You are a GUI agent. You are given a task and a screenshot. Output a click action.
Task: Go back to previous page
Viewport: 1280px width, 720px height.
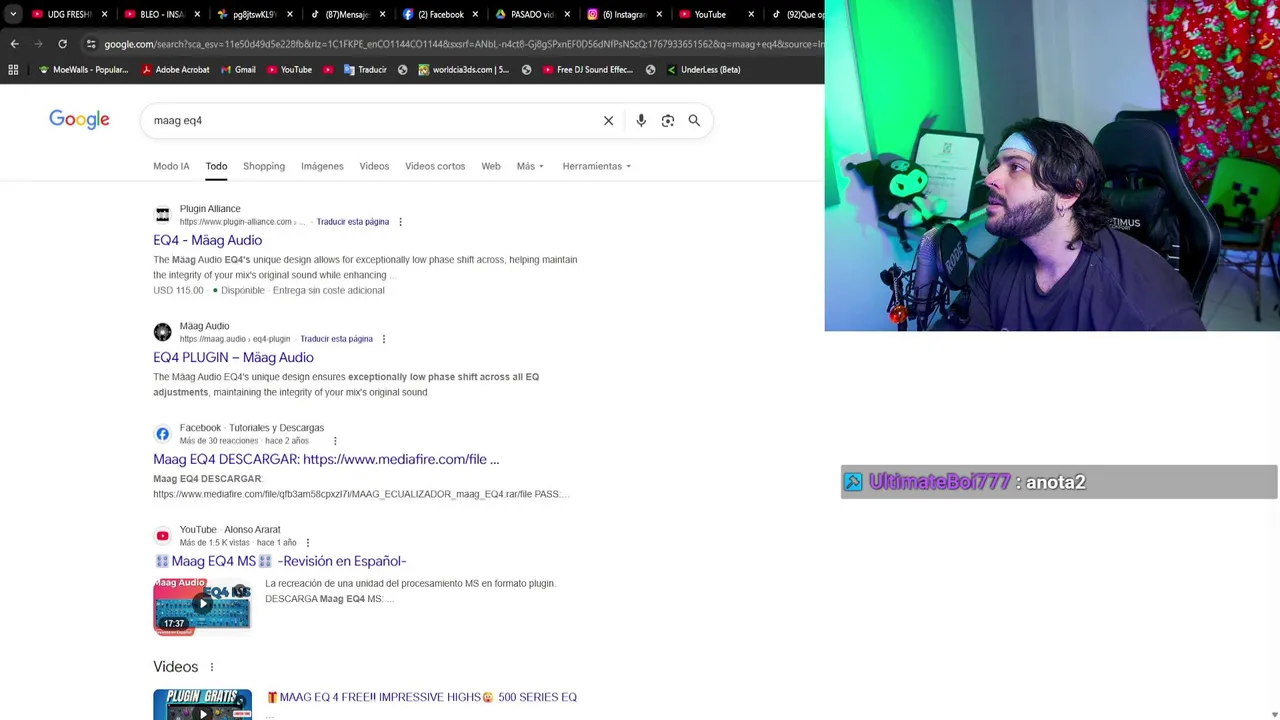click(x=14, y=44)
